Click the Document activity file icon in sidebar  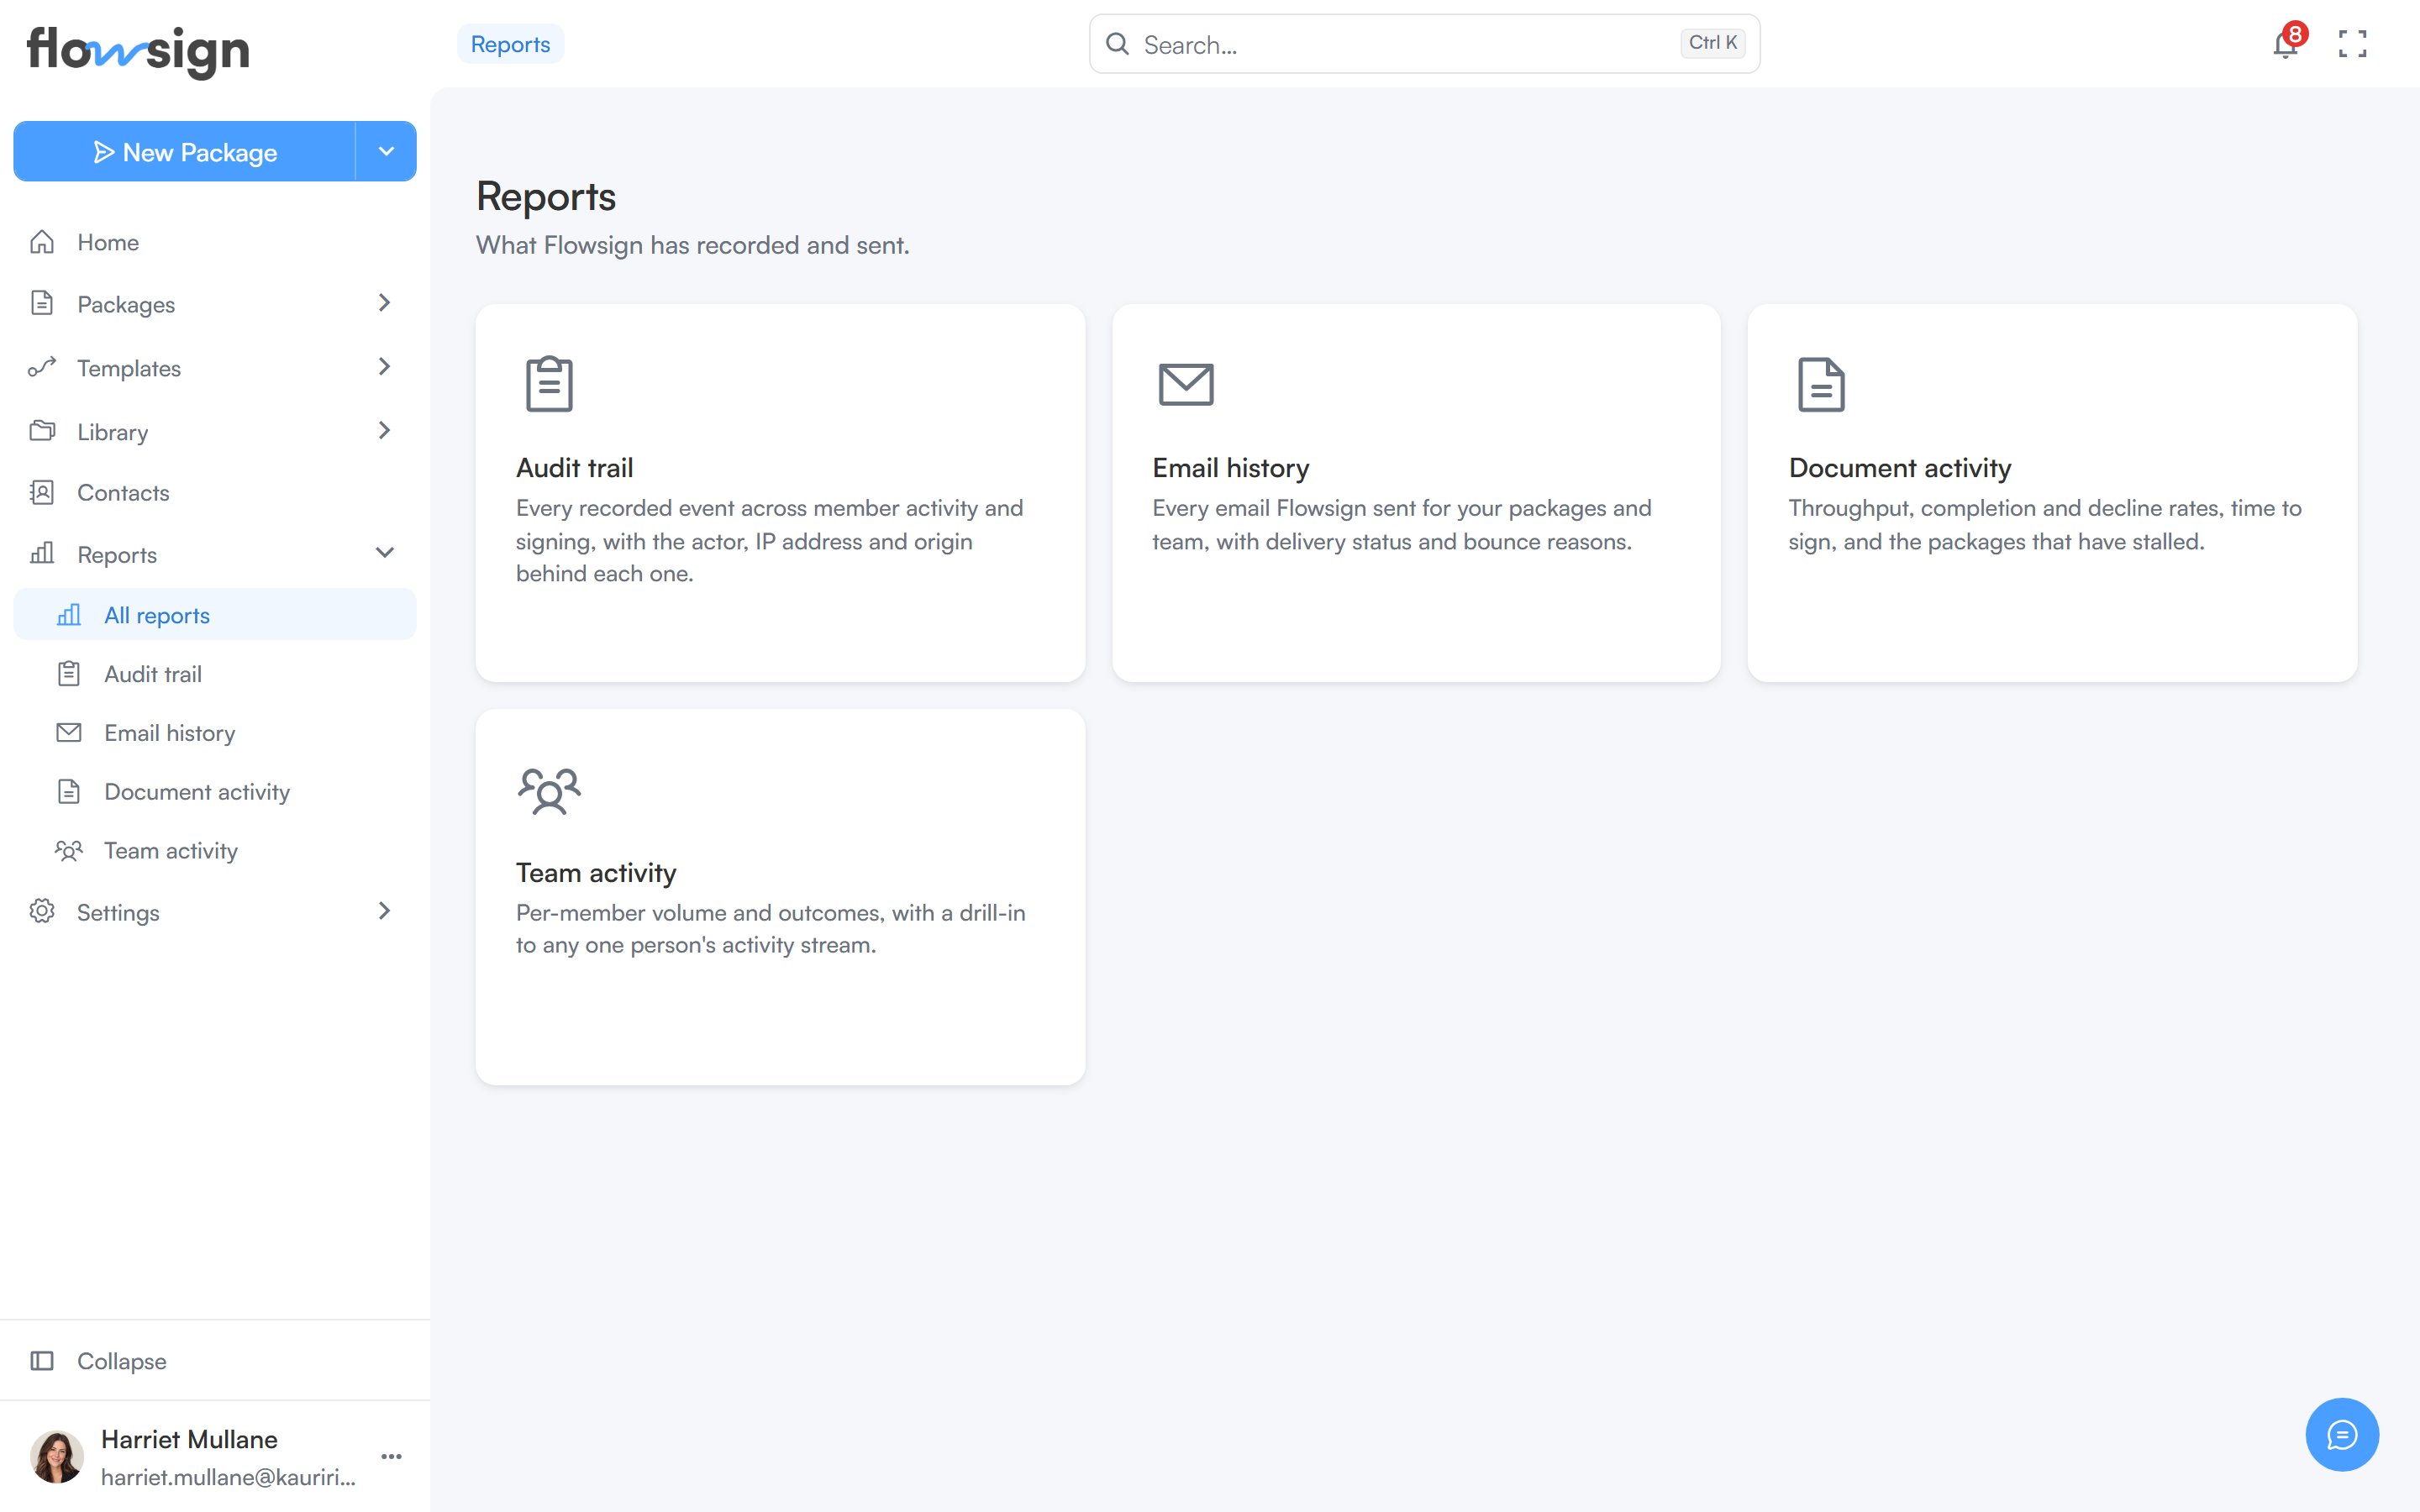[x=69, y=791]
